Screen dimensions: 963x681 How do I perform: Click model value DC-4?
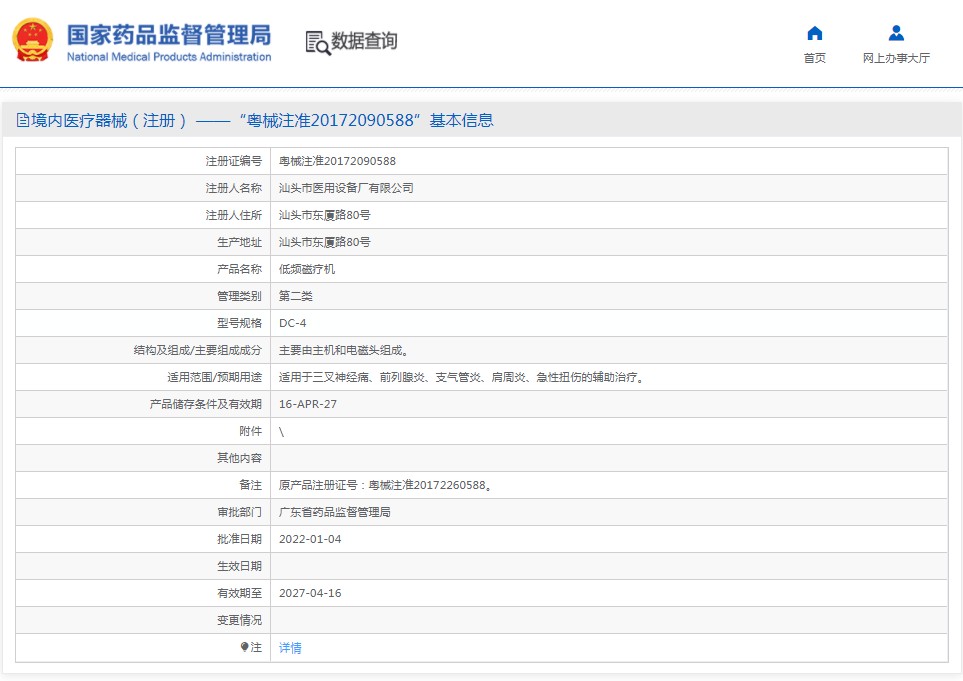292,323
